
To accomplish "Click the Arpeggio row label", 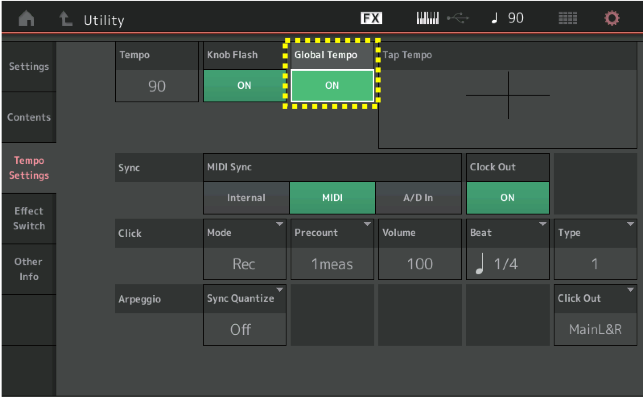I will [x=139, y=299].
